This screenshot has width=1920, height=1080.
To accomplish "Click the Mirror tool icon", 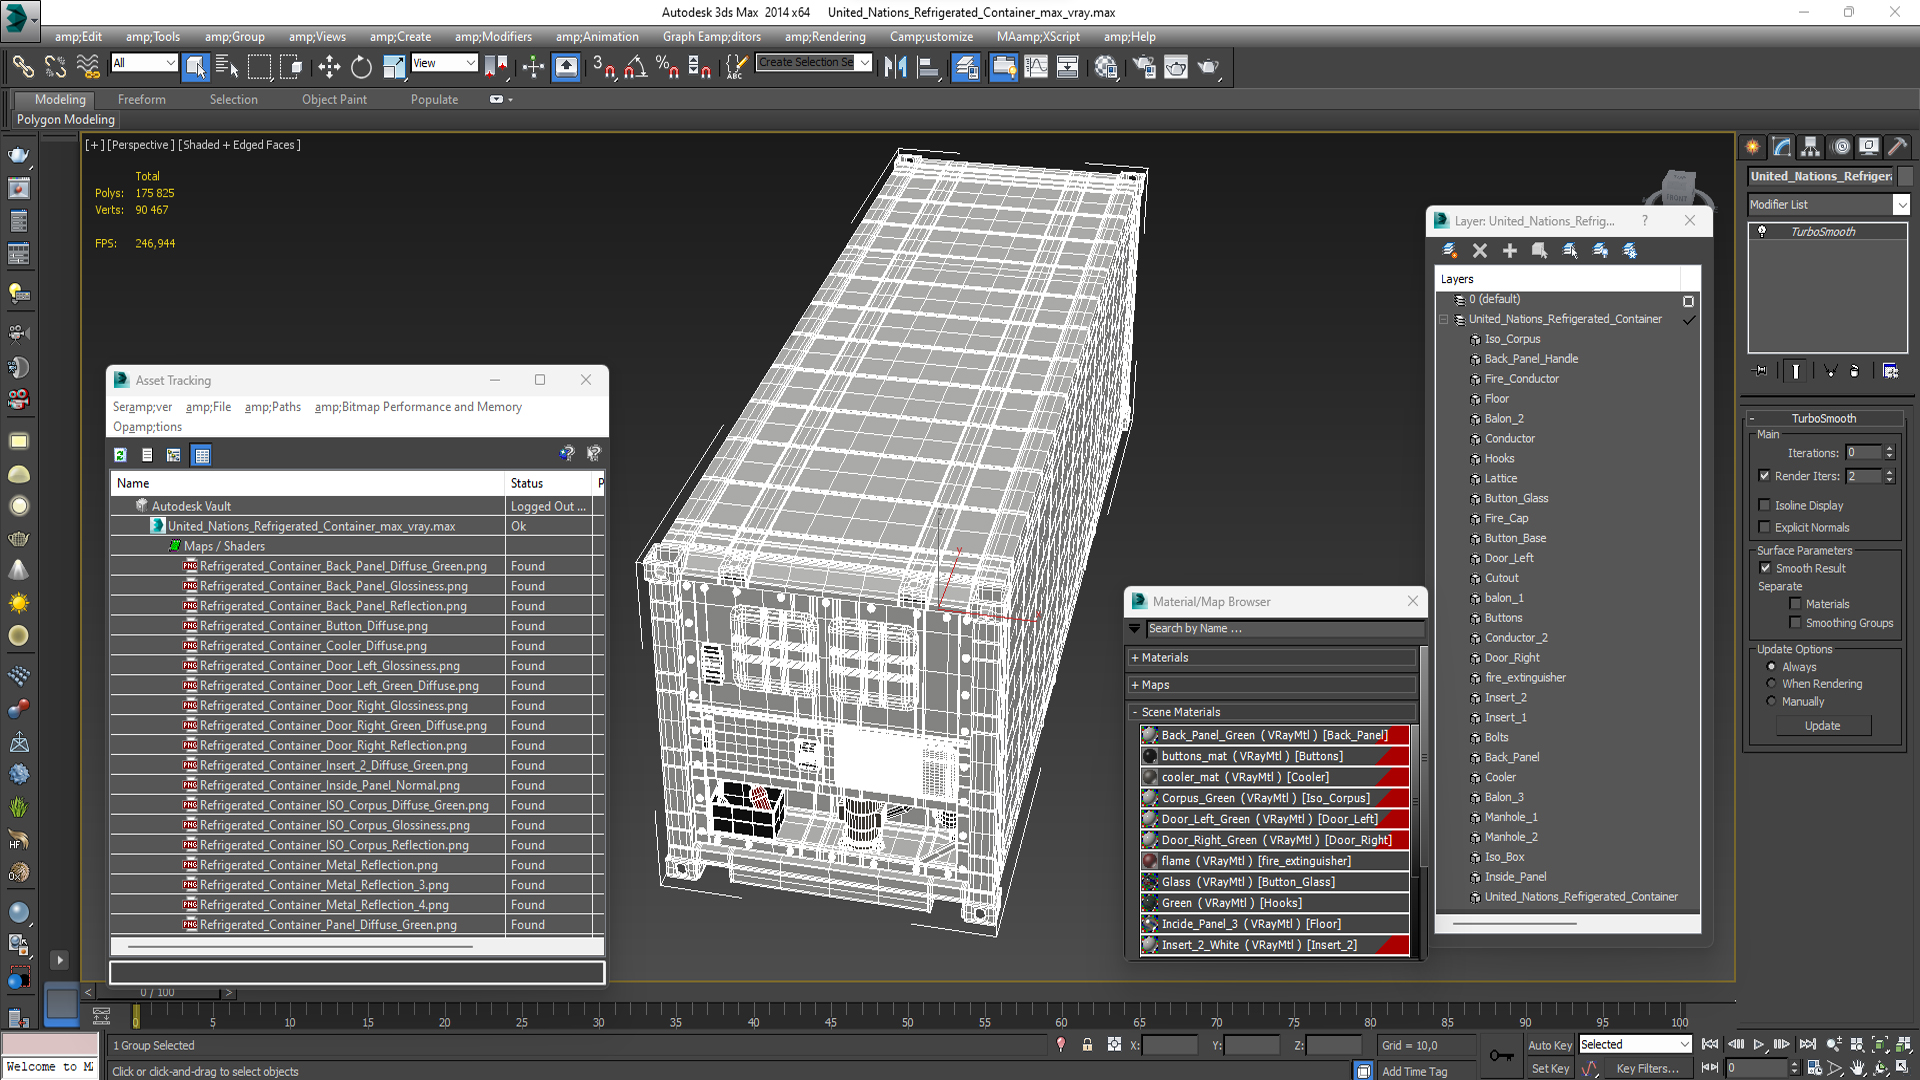I will pyautogui.click(x=896, y=67).
